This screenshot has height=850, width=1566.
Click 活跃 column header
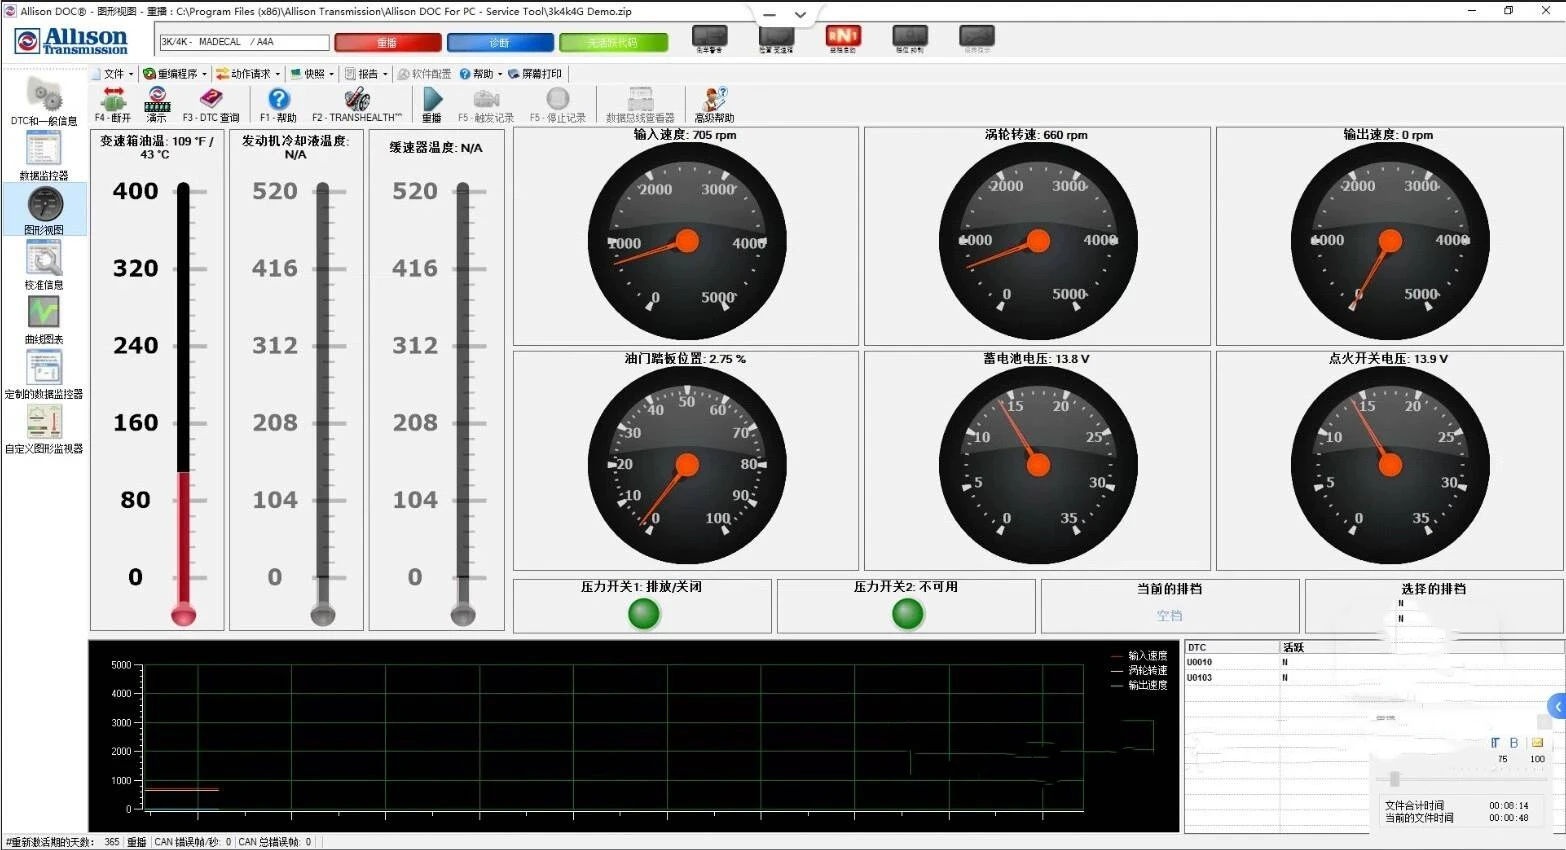coord(1421,647)
